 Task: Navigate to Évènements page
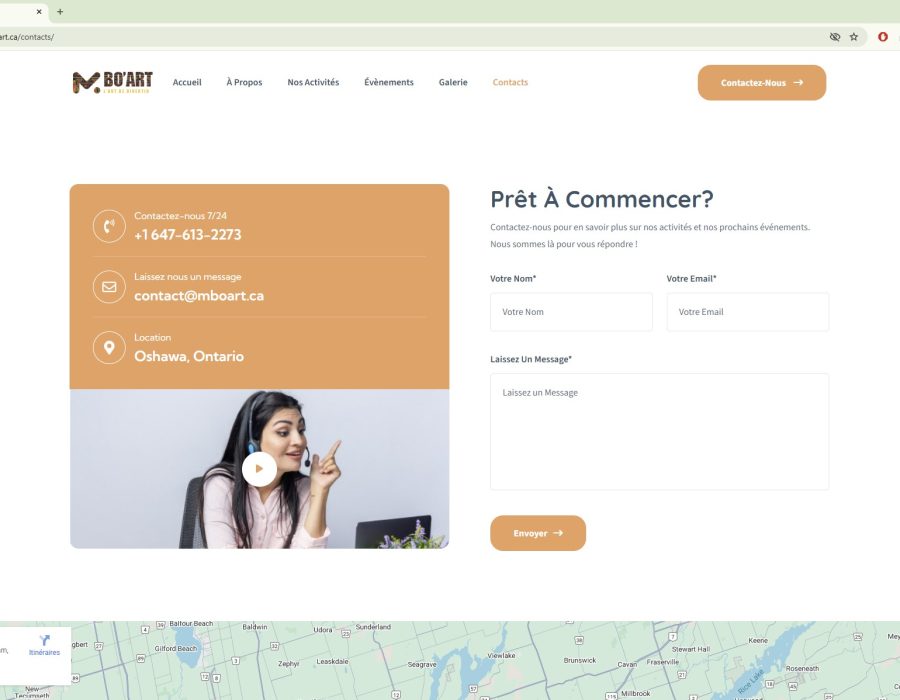click(x=389, y=83)
